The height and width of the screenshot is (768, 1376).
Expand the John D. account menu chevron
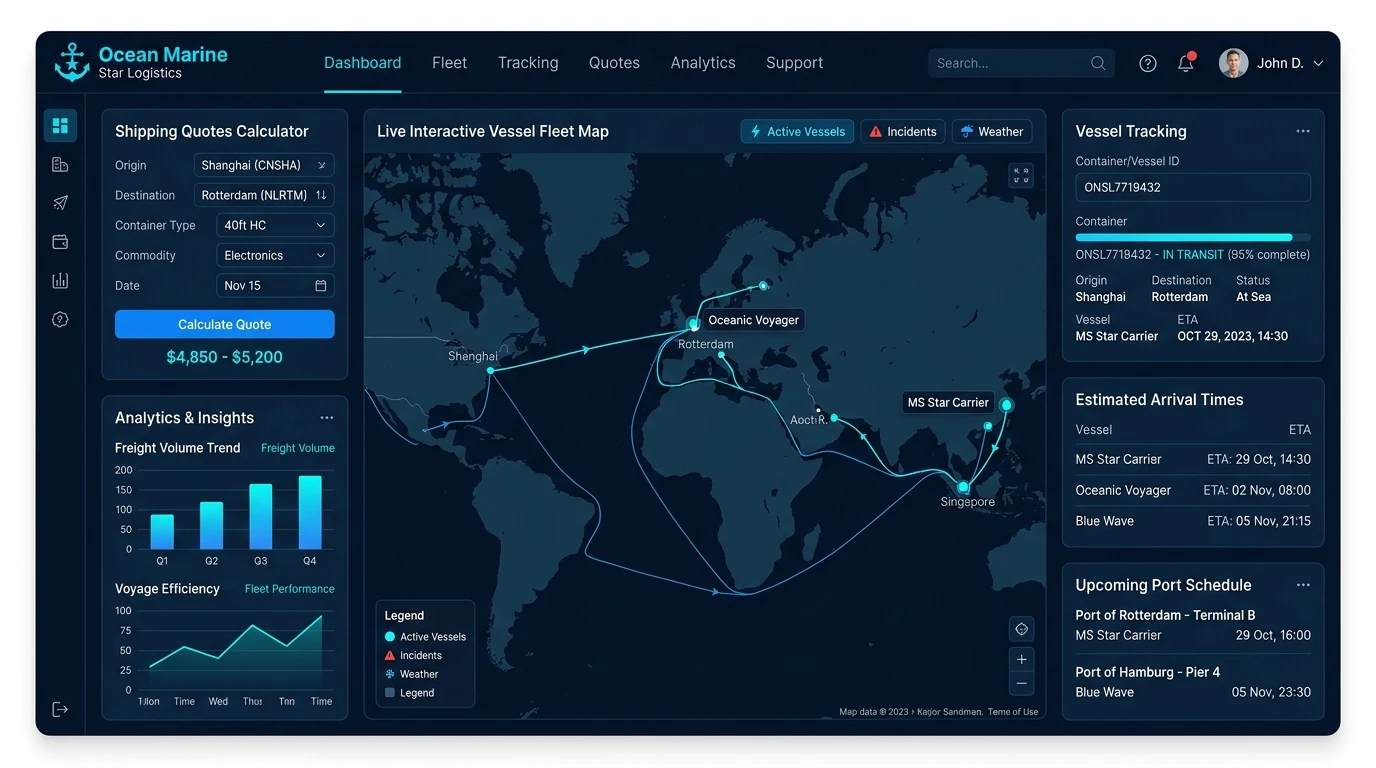pyautogui.click(x=1318, y=63)
